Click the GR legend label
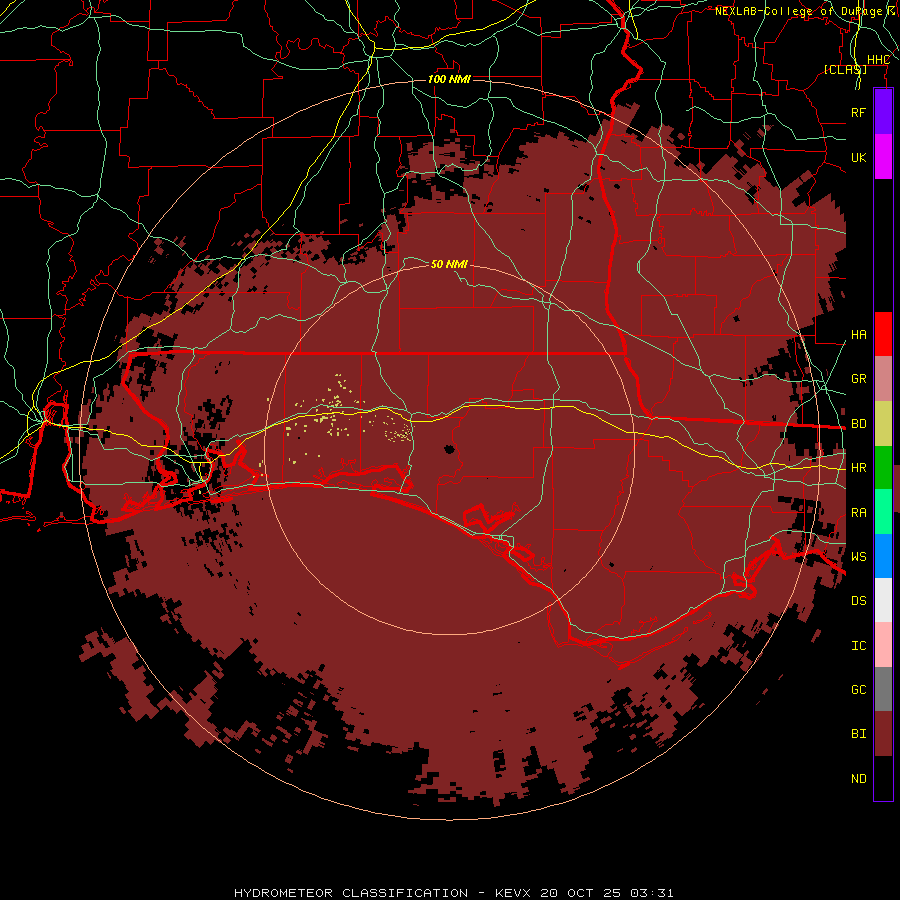Viewport: 900px width, 900px height. [x=859, y=379]
